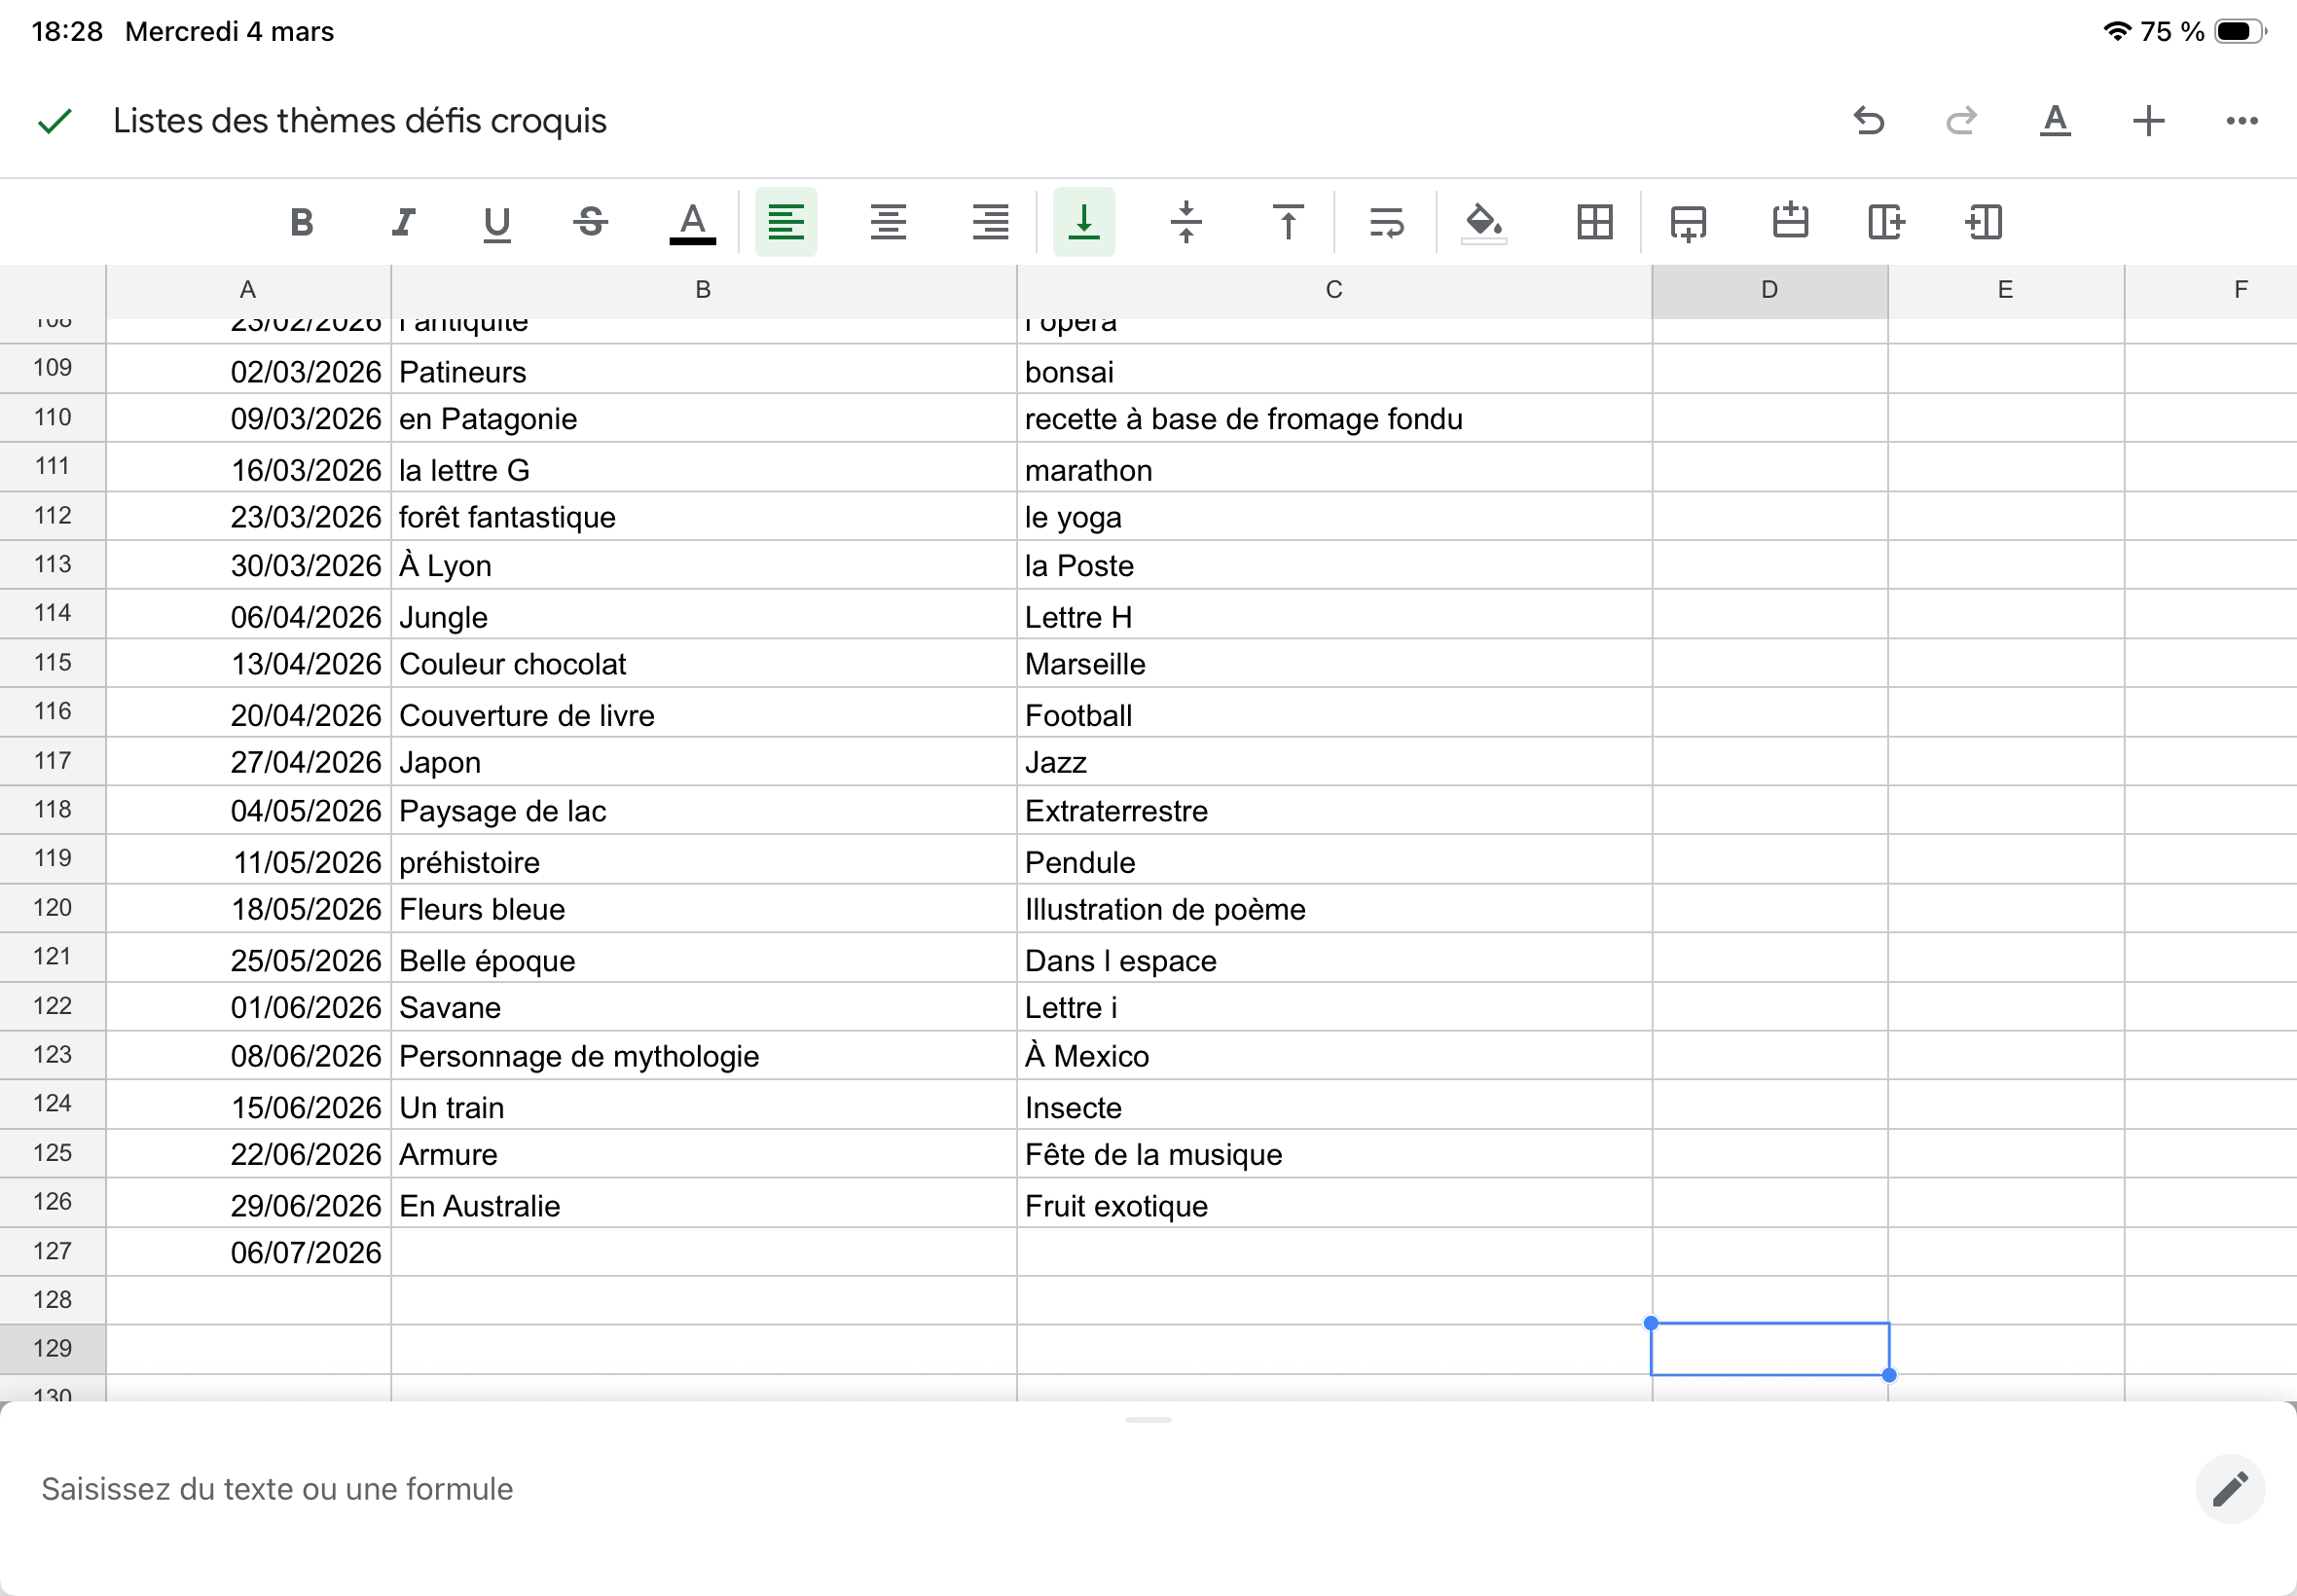Image resolution: width=2297 pixels, height=1596 pixels.
Task: Confirm edits with the green checkmark
Action: (x=55, y=121)
